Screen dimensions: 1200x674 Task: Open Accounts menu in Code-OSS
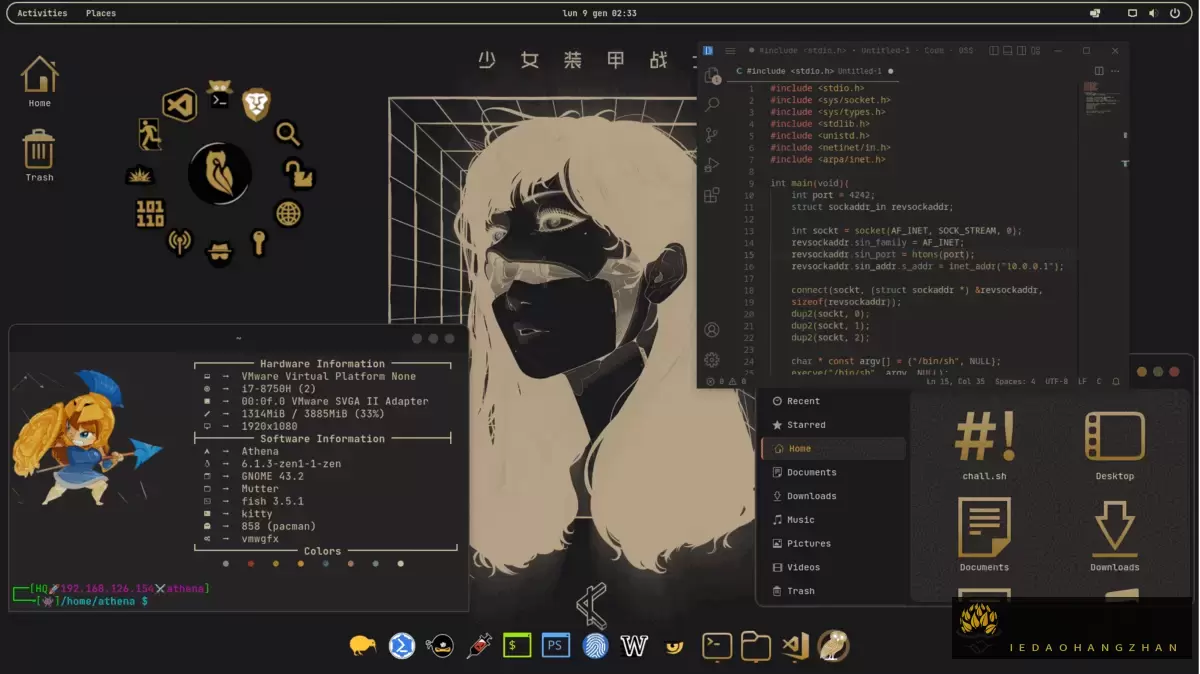[x=712, y=330]
